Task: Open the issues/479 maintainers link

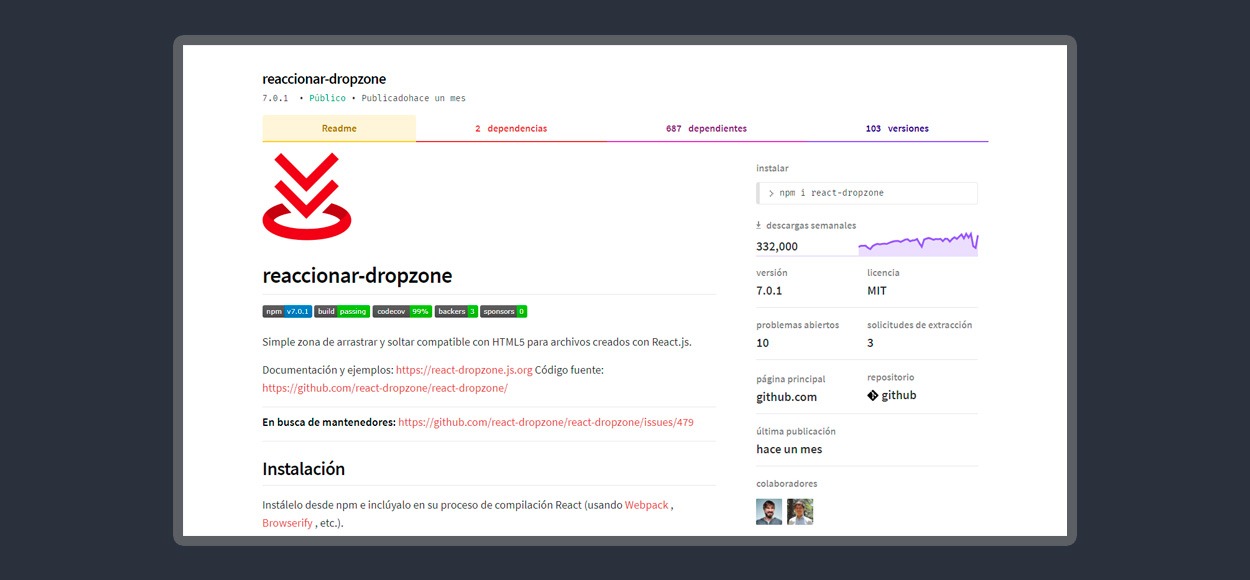Action: (546, 422)
